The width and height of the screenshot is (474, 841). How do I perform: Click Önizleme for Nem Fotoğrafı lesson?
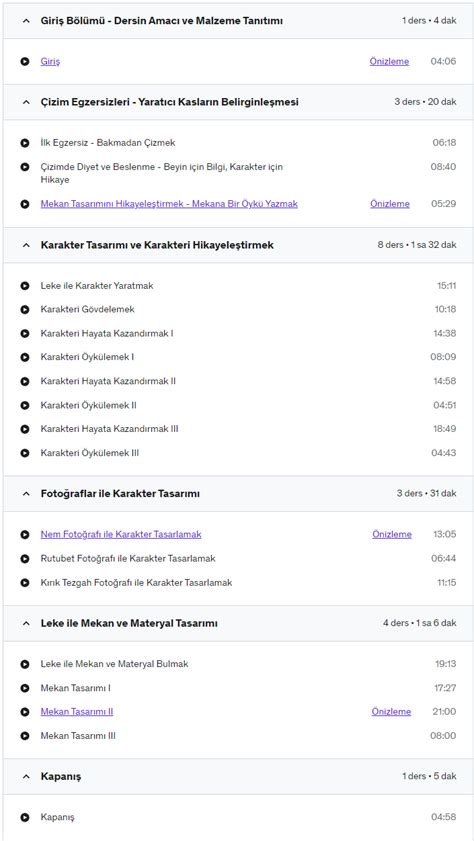point(392,534)
